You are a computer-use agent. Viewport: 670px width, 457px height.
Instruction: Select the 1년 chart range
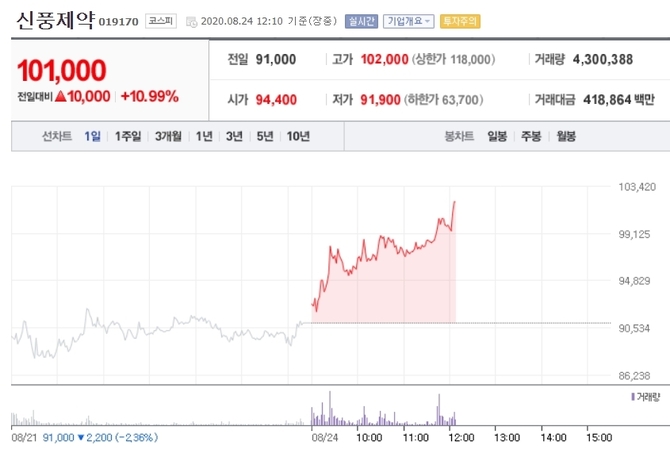(204, 135)
